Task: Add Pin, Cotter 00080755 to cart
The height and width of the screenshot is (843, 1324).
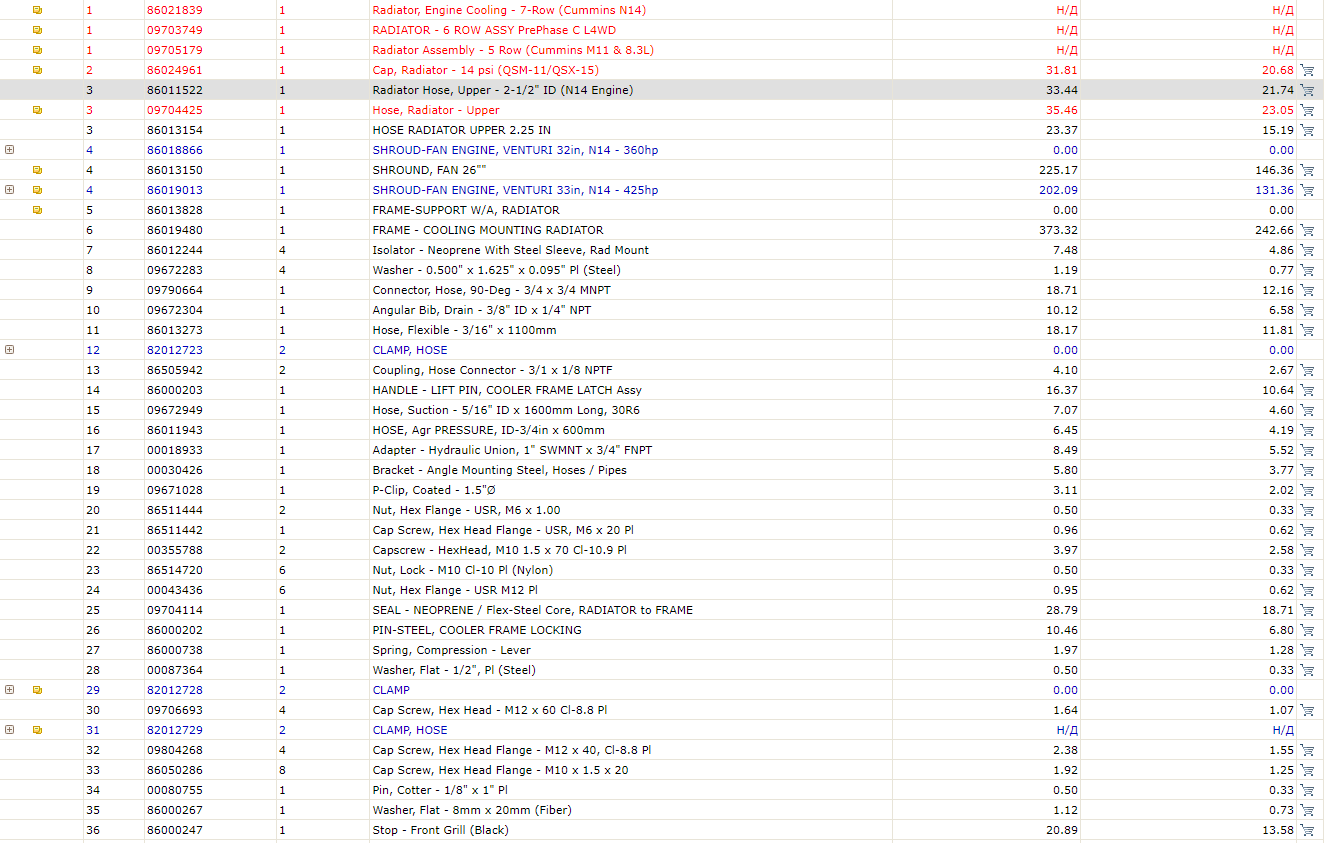Action: [x=1307, y=790]
